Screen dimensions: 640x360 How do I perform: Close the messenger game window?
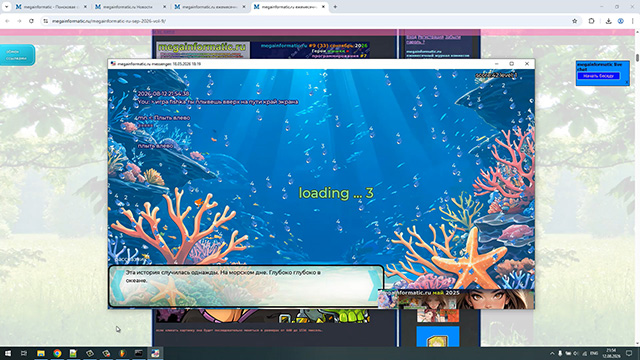[x=527, y=64]
